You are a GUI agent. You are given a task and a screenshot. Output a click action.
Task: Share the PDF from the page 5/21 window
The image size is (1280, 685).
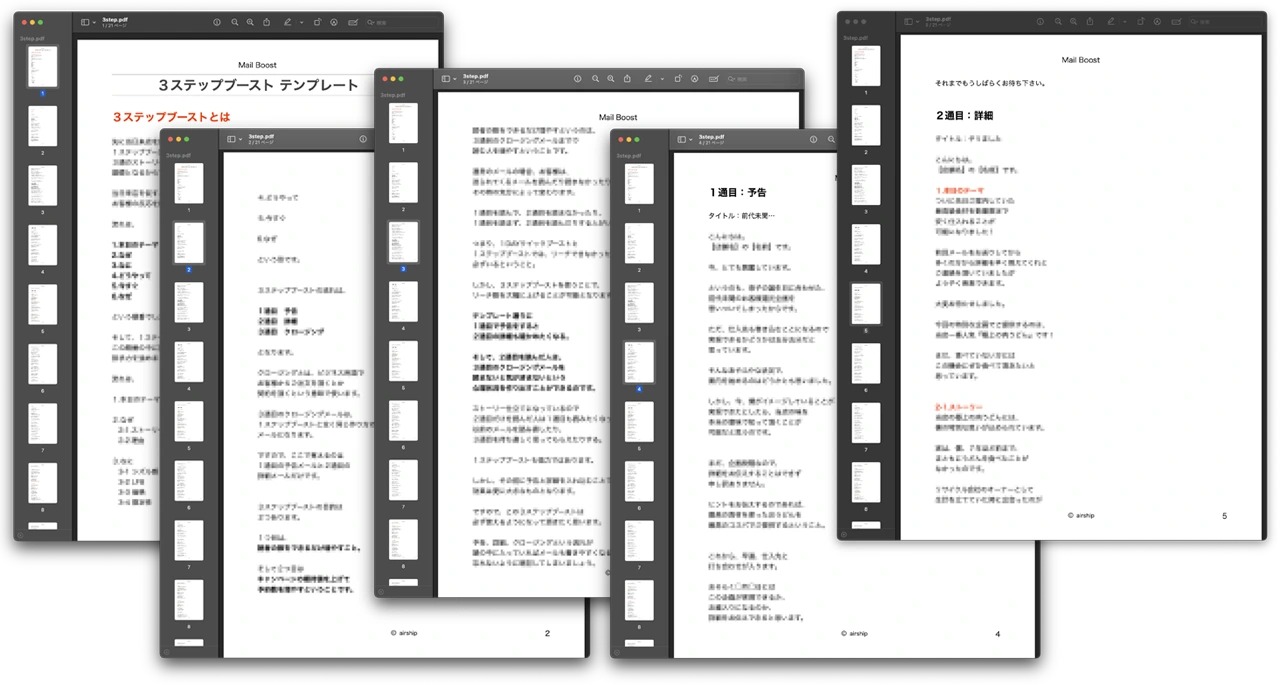tap(1091, 21)
